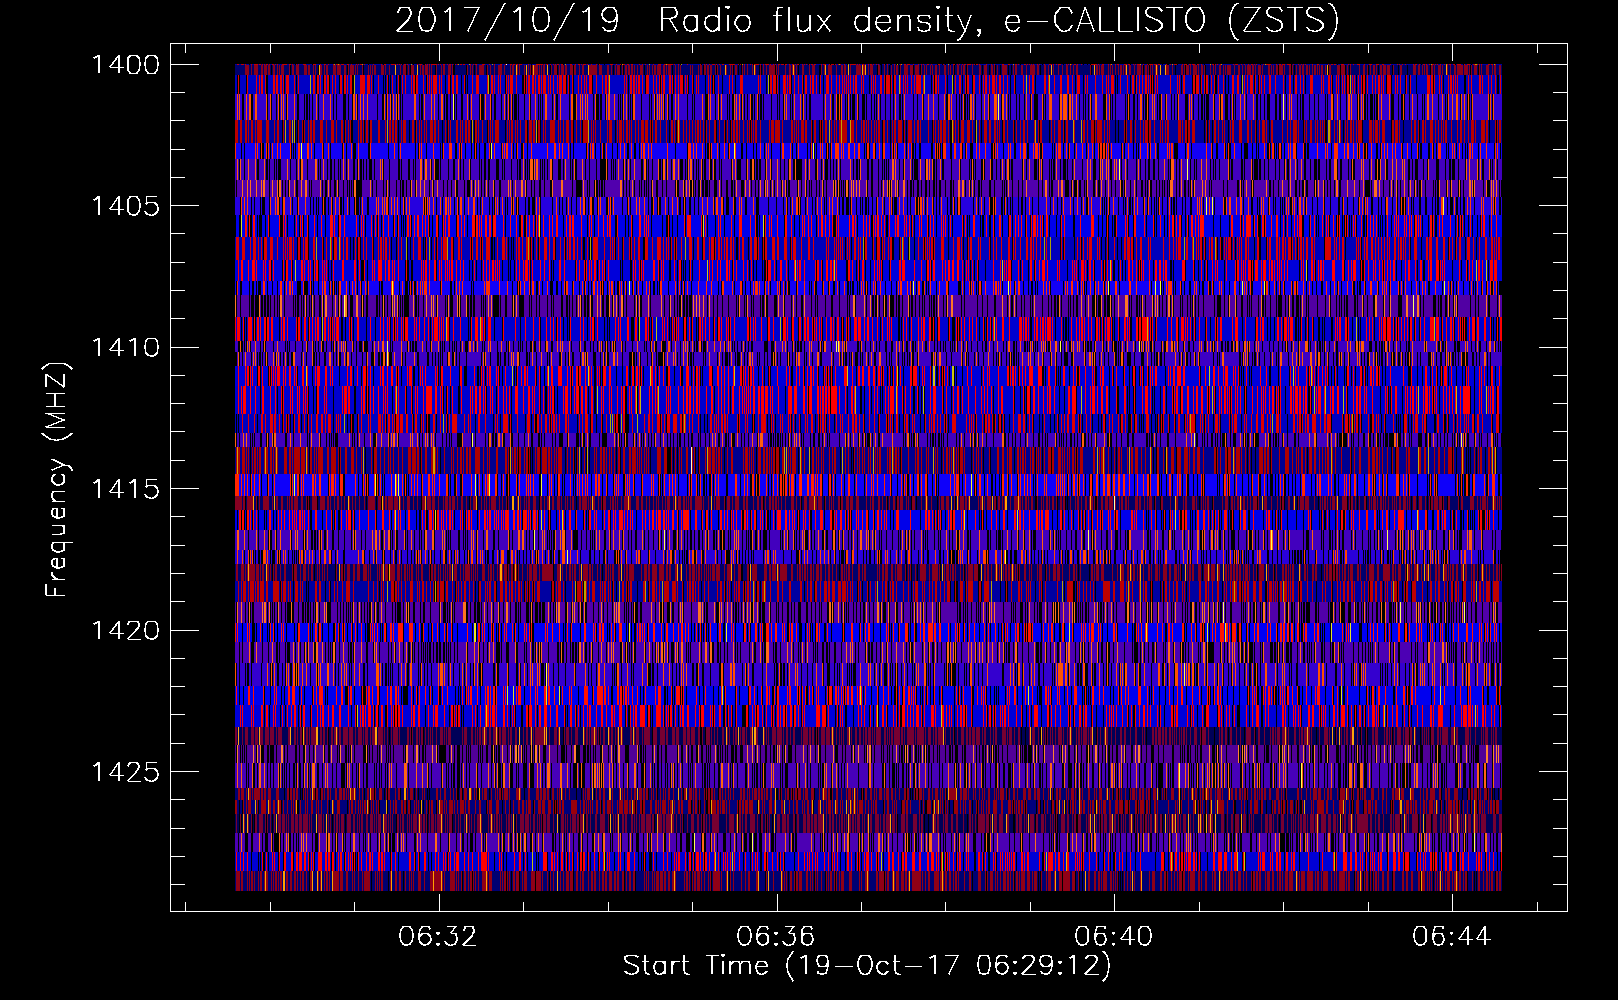Image resolution: width=1618 pixels, height=1000 pixels.
Task: Click the 1400 frequency tick label
Action: point(125,65)
